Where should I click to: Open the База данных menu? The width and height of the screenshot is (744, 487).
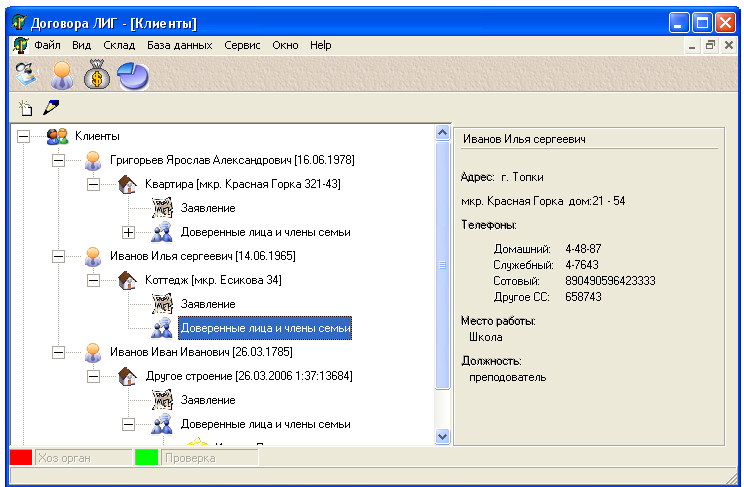click(180, 46)
